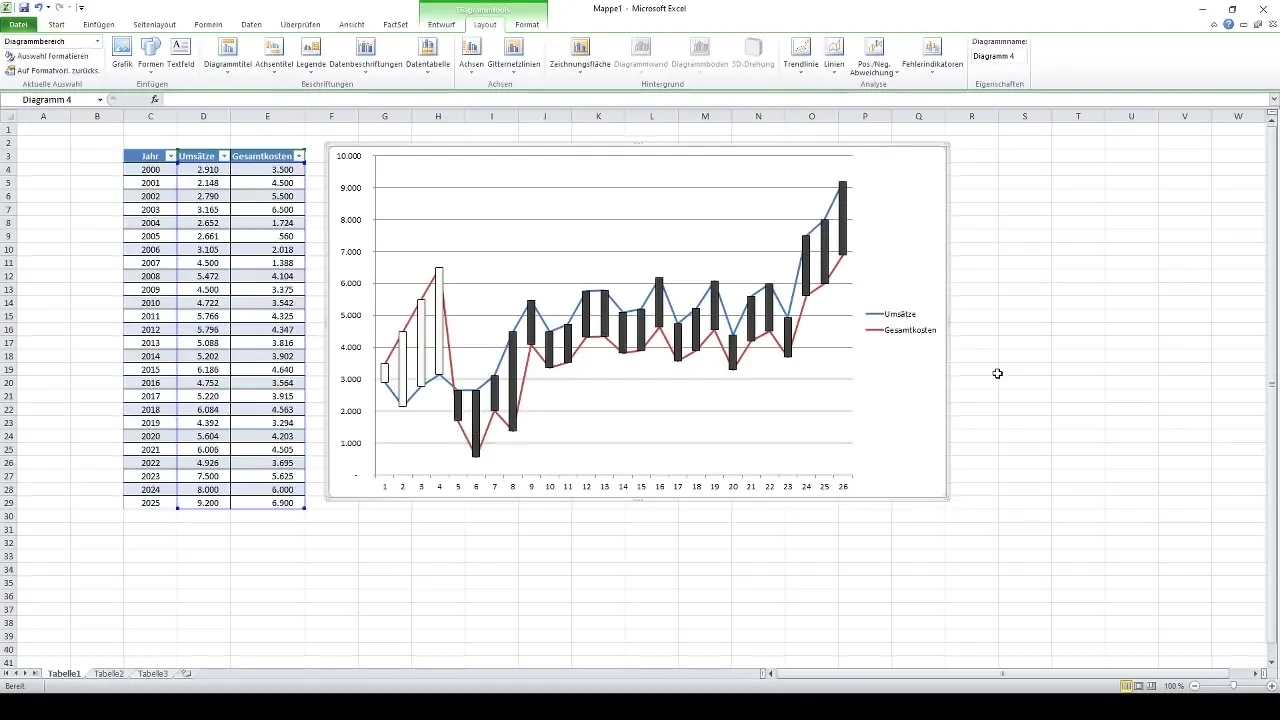The image size is (1280, 720).
Task: Click the 10.000 axis label in chart
Action: pos(348,156)
